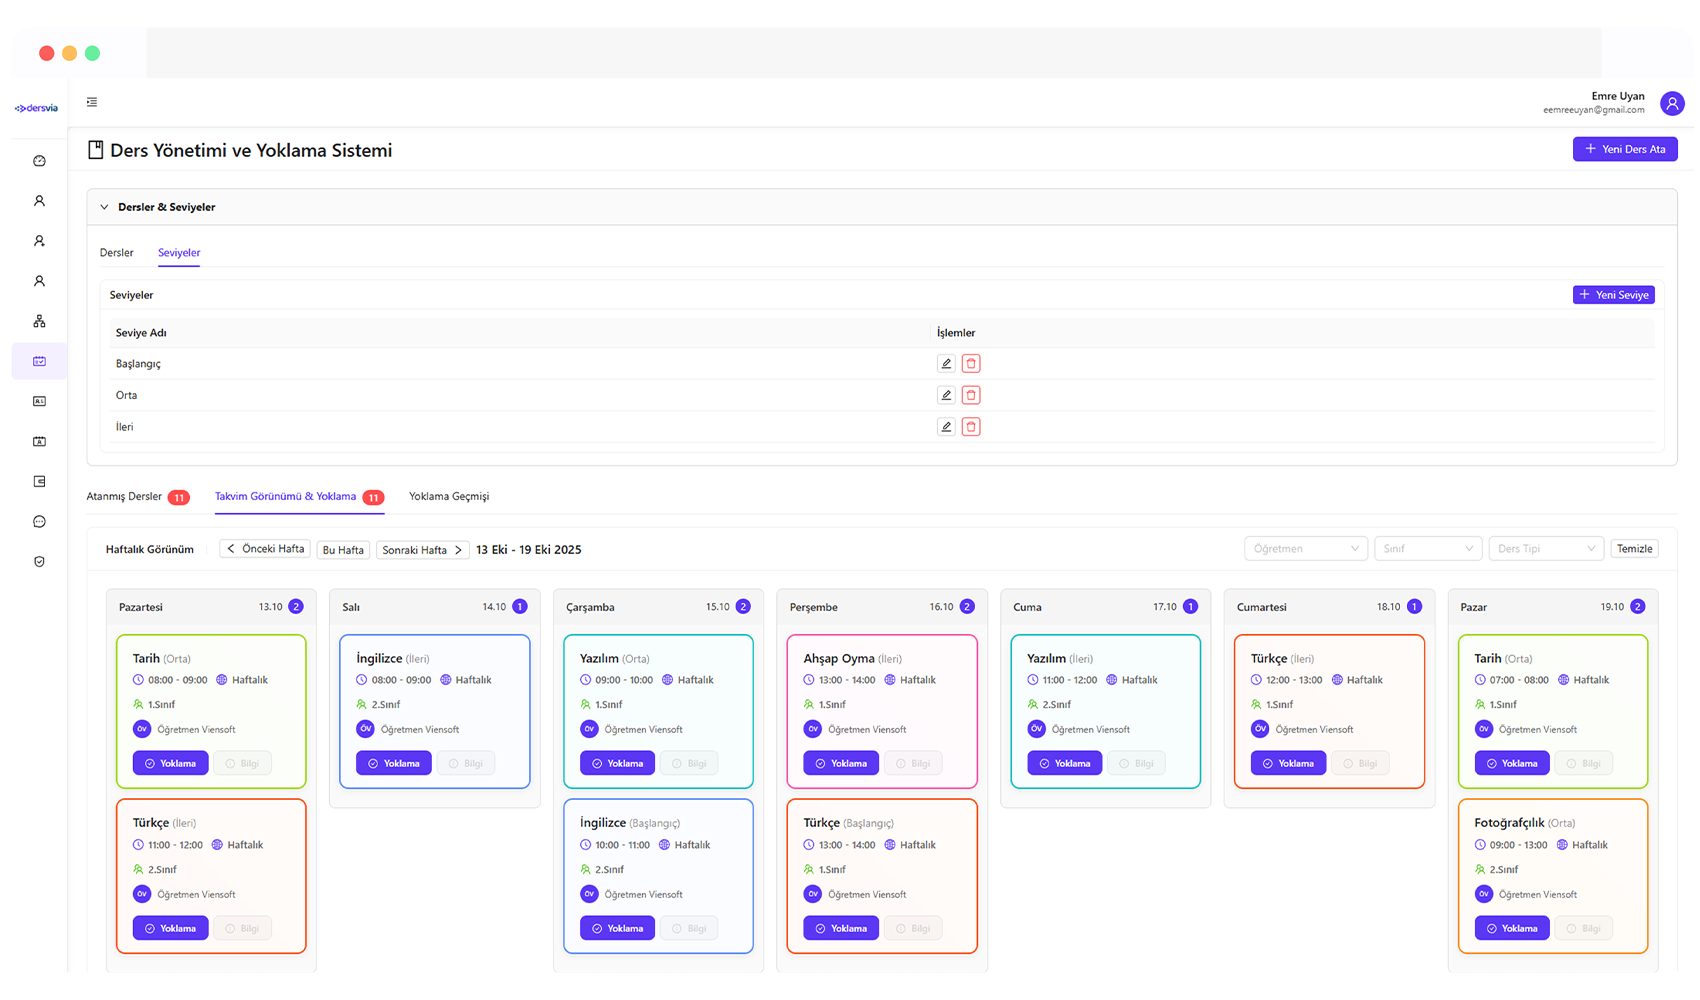Viewport: 1700px width, 1000px height.
Task: Select the Atanmış Dersler tab
Action: 125,497
